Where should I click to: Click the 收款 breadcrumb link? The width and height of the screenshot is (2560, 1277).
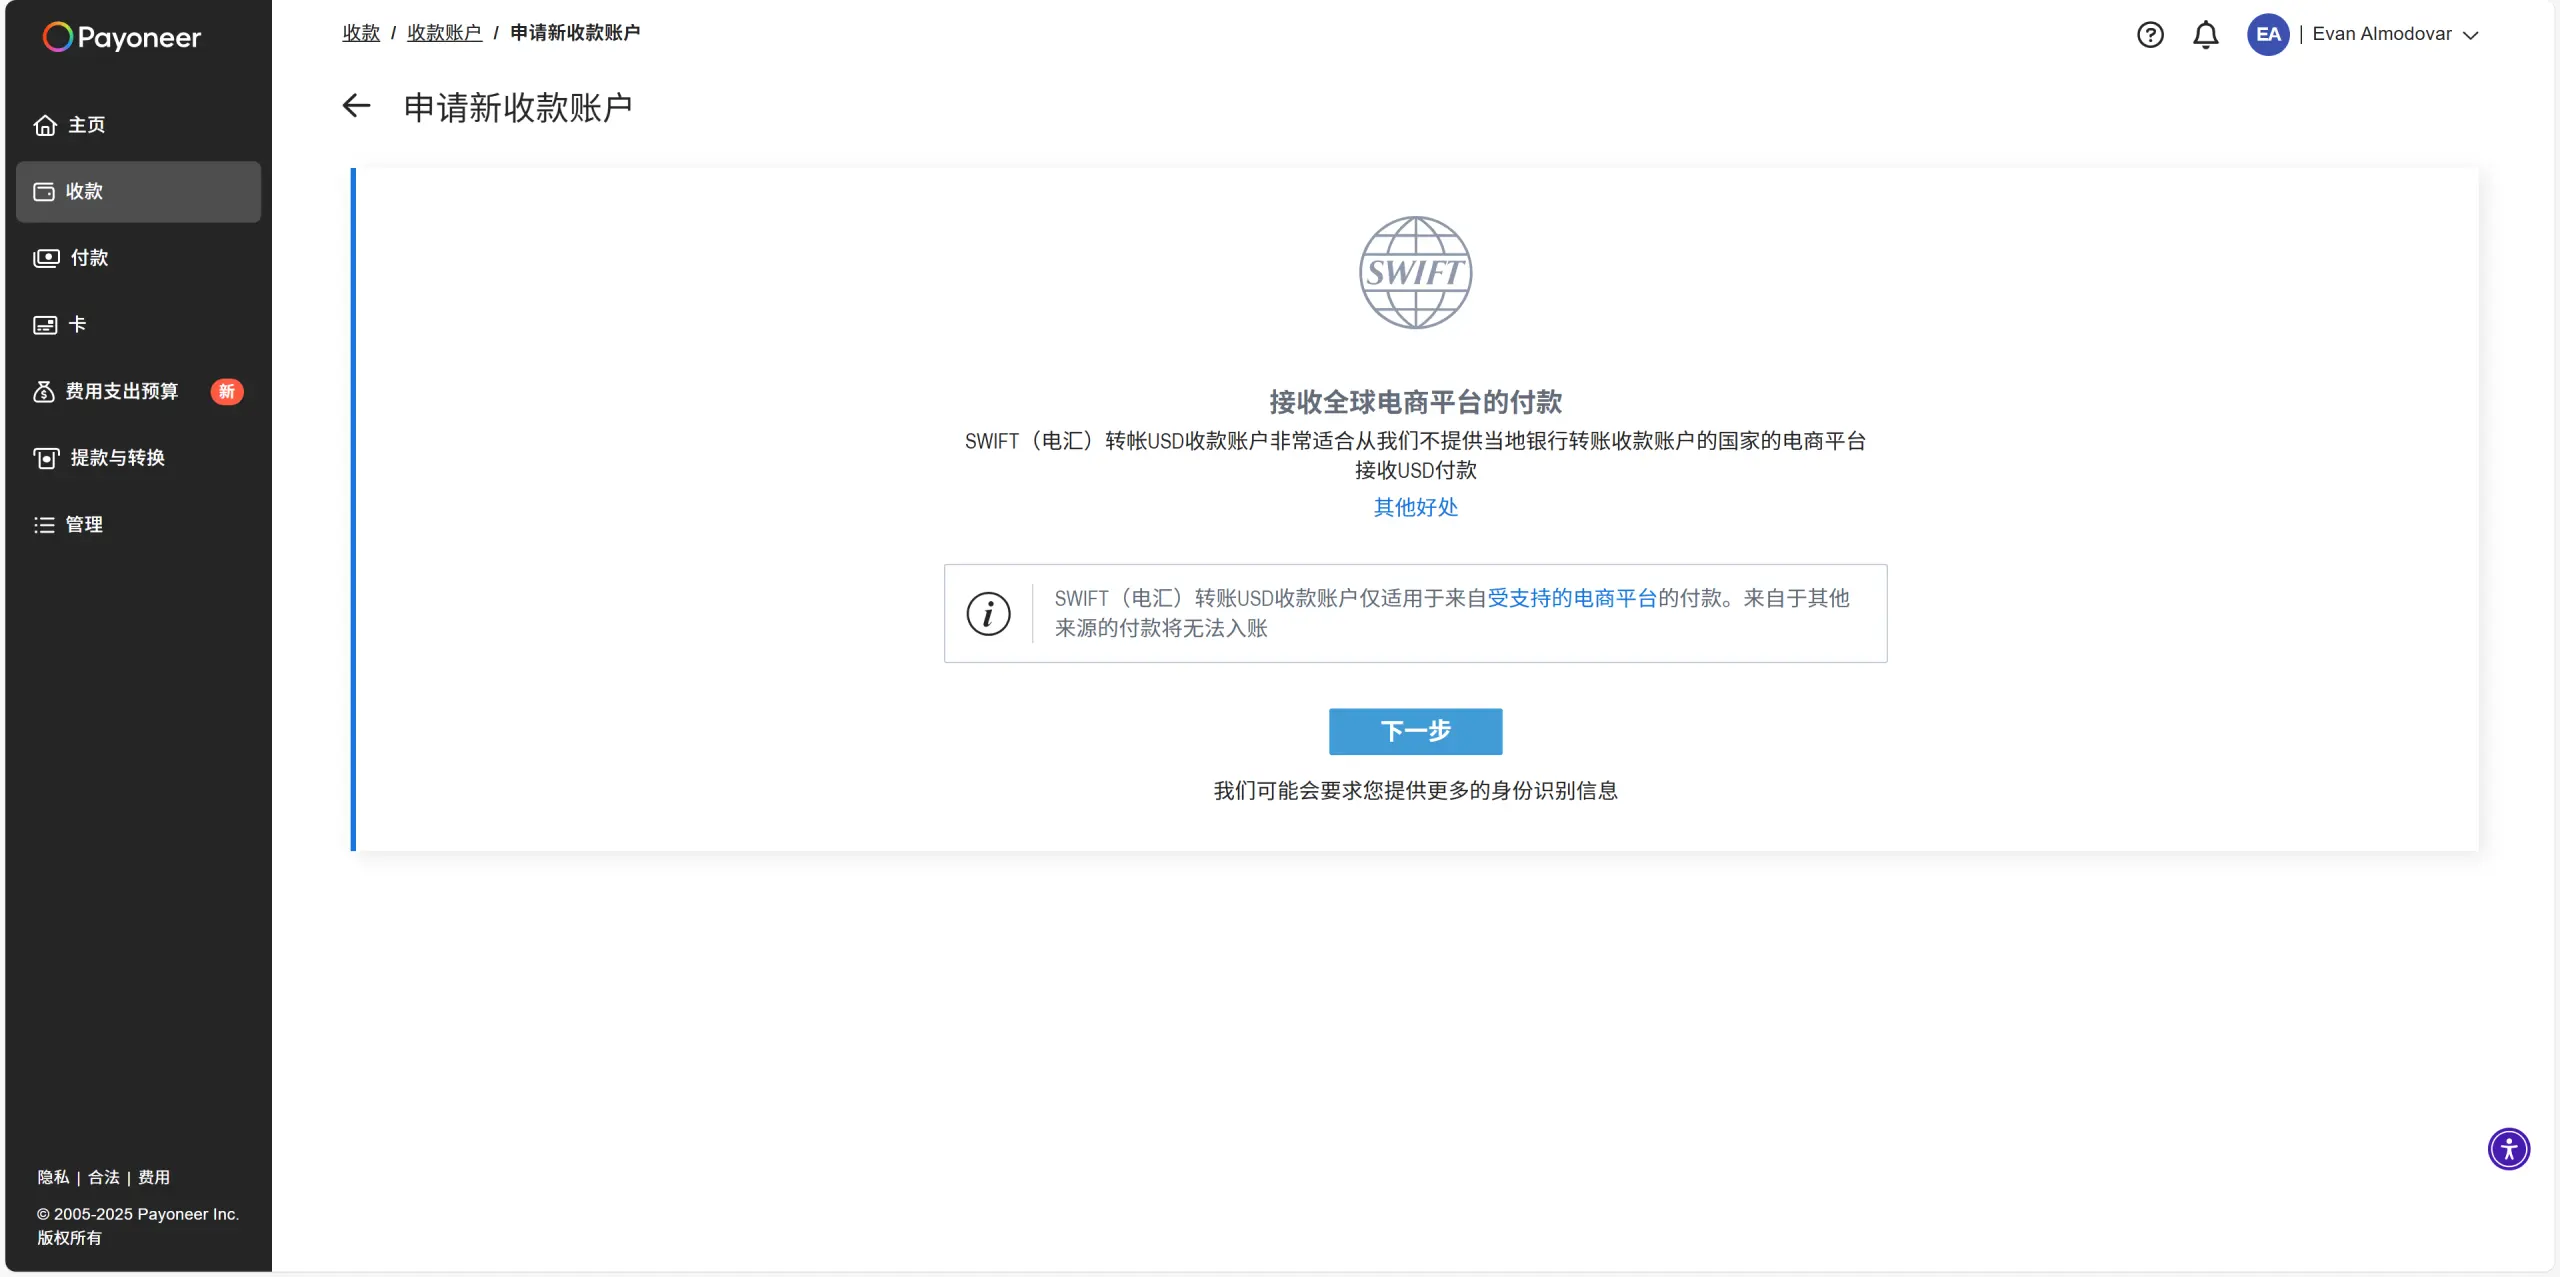tap(361, 33)
